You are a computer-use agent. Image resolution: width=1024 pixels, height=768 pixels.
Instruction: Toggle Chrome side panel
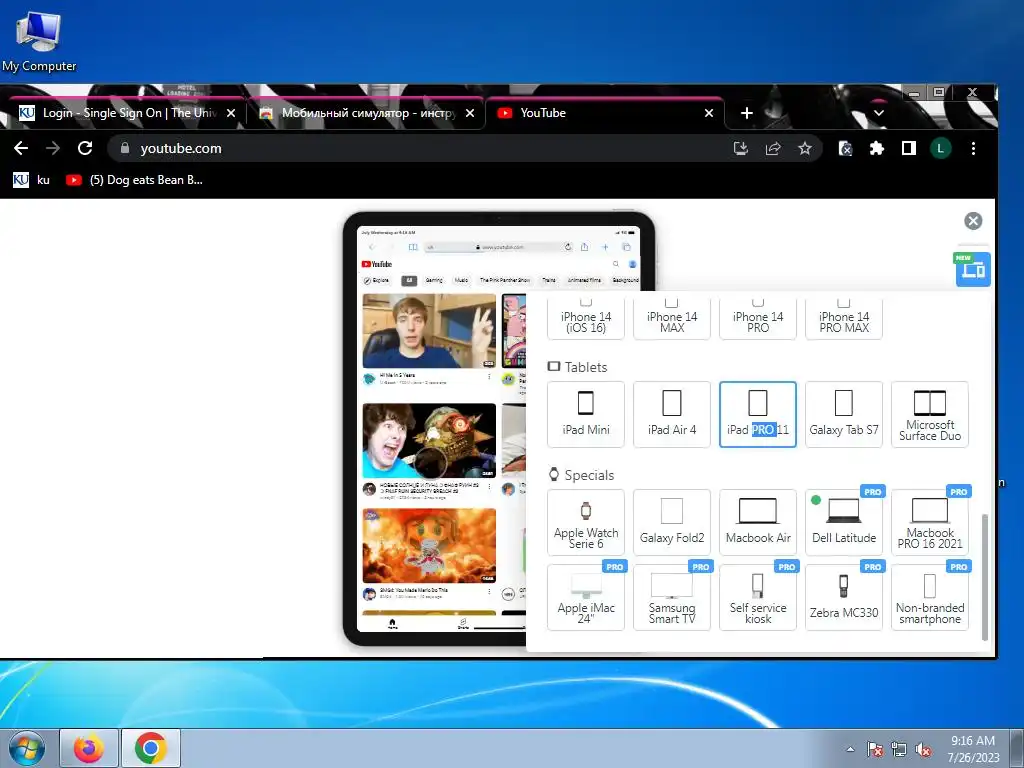[908, 148]
